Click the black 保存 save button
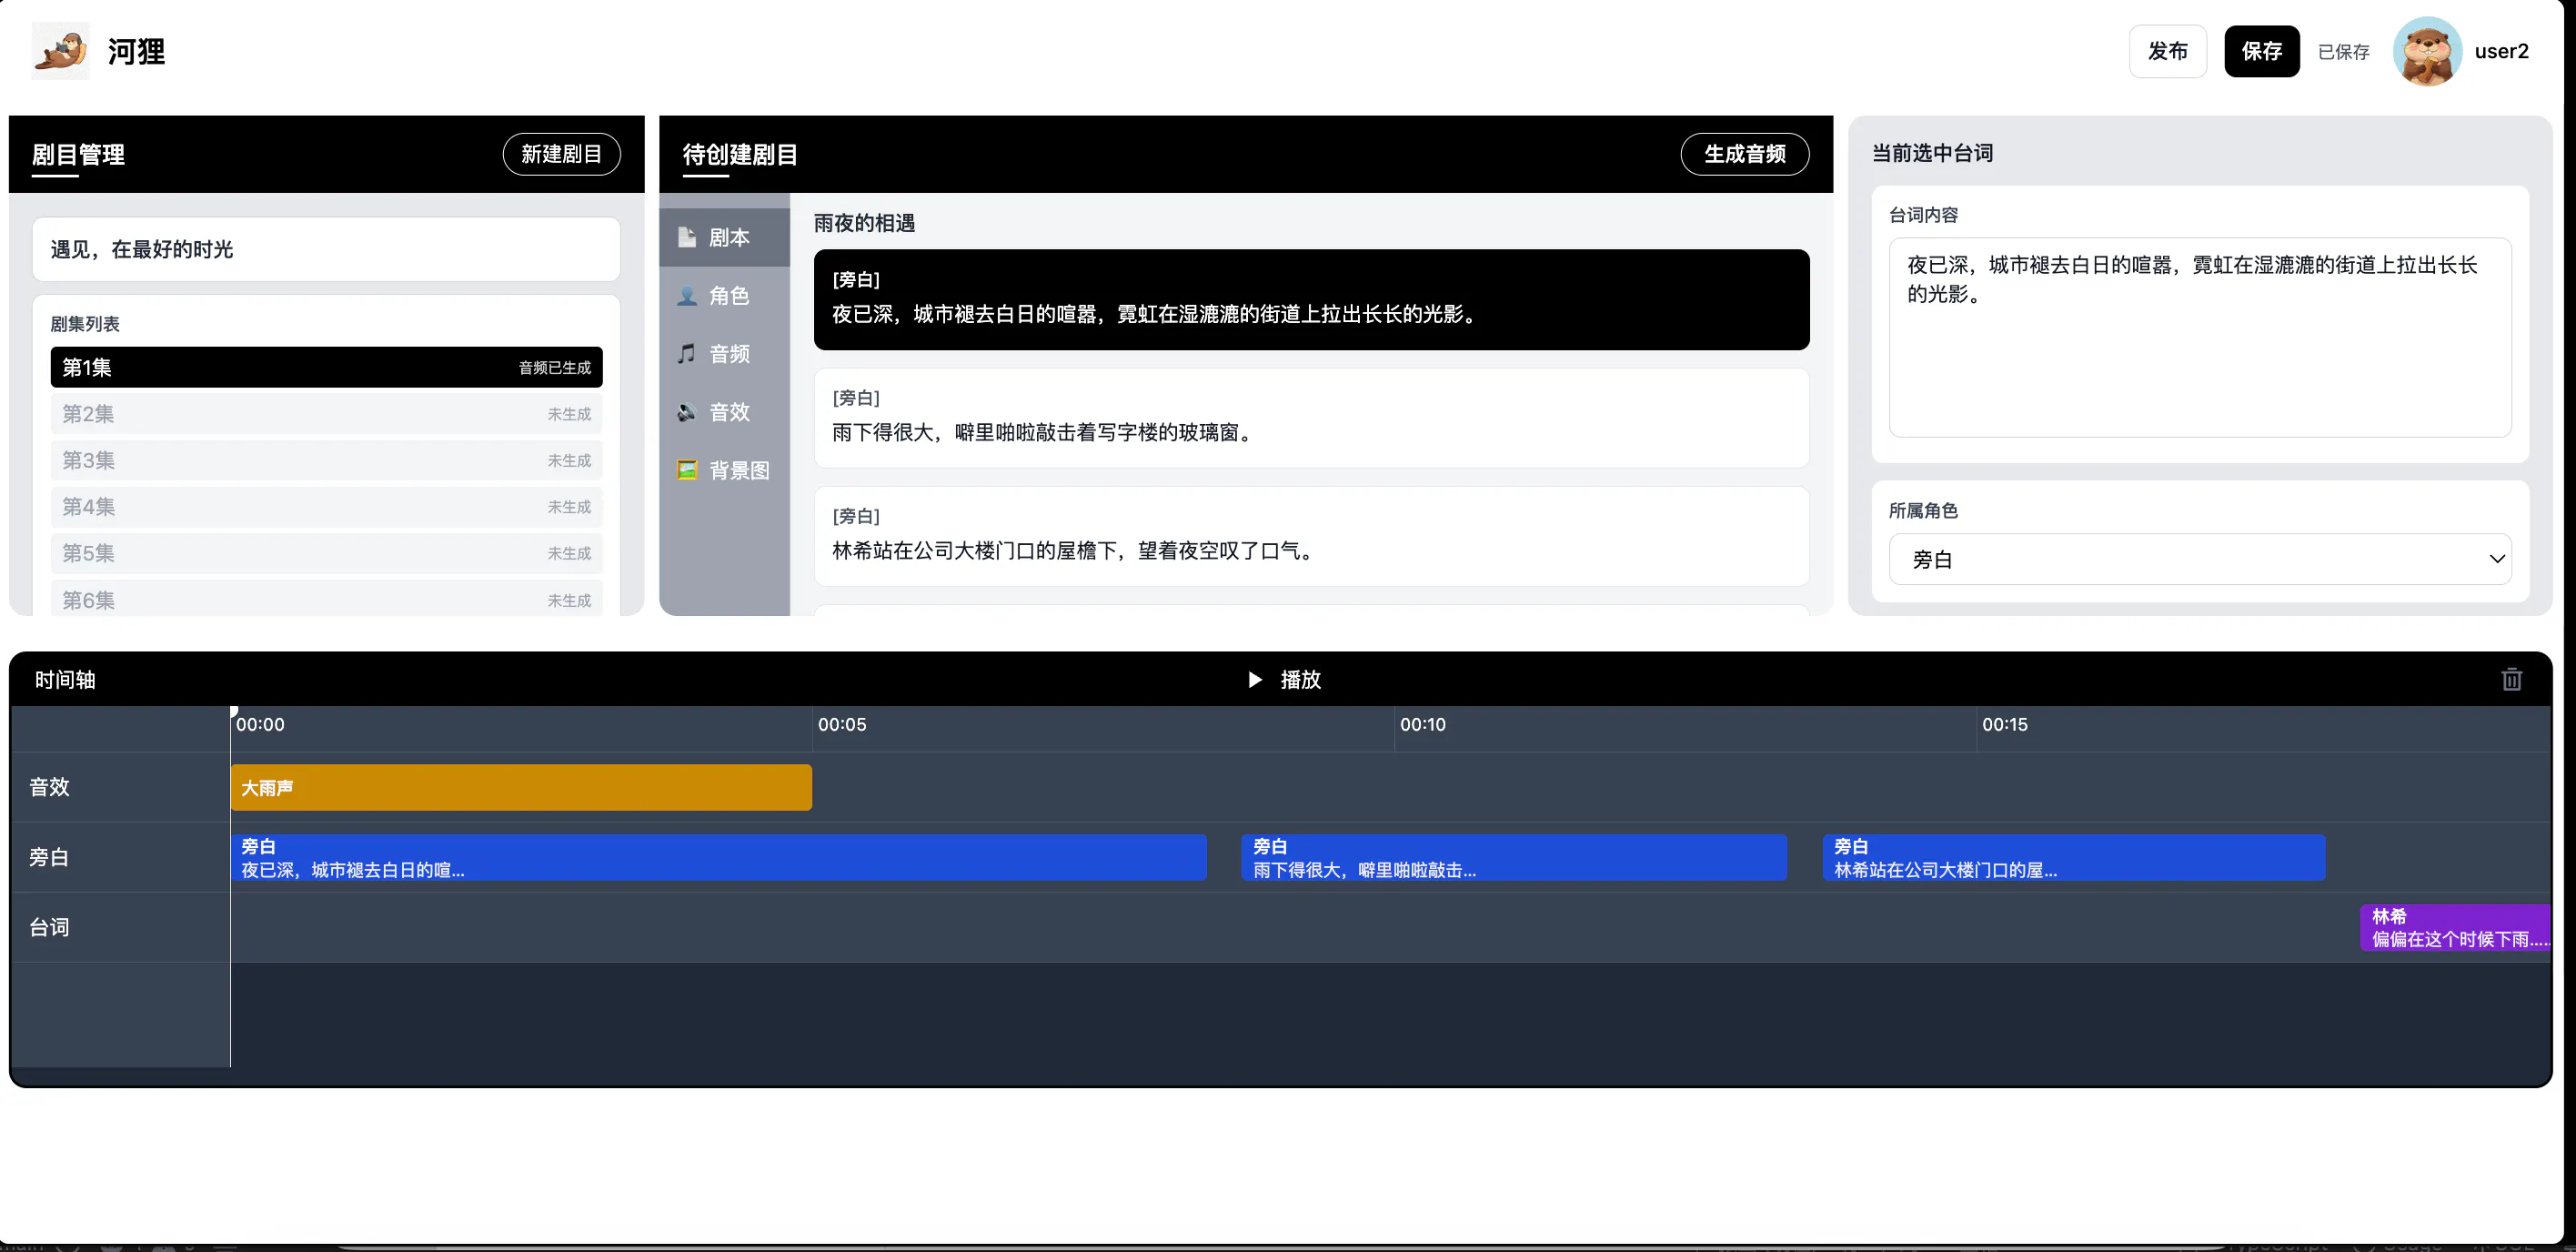Image resolution: width=2576 pixels, height=1252 pixels. [2261, 51]
